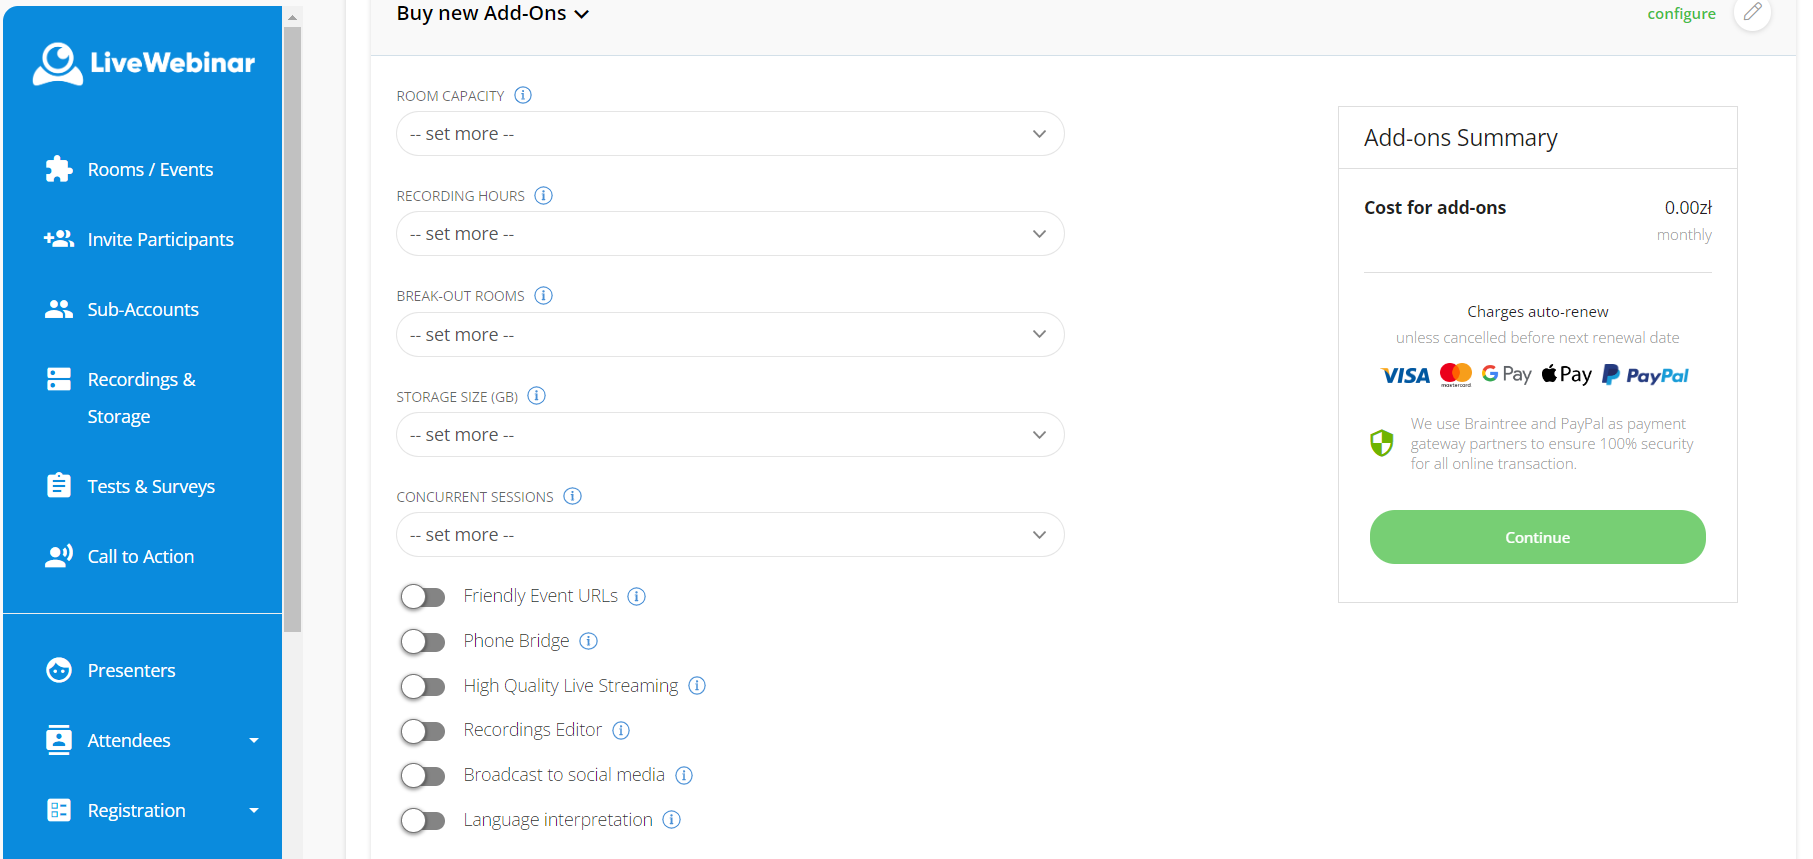Select the Rooms / Events sidebar icon

click(59, 169)
